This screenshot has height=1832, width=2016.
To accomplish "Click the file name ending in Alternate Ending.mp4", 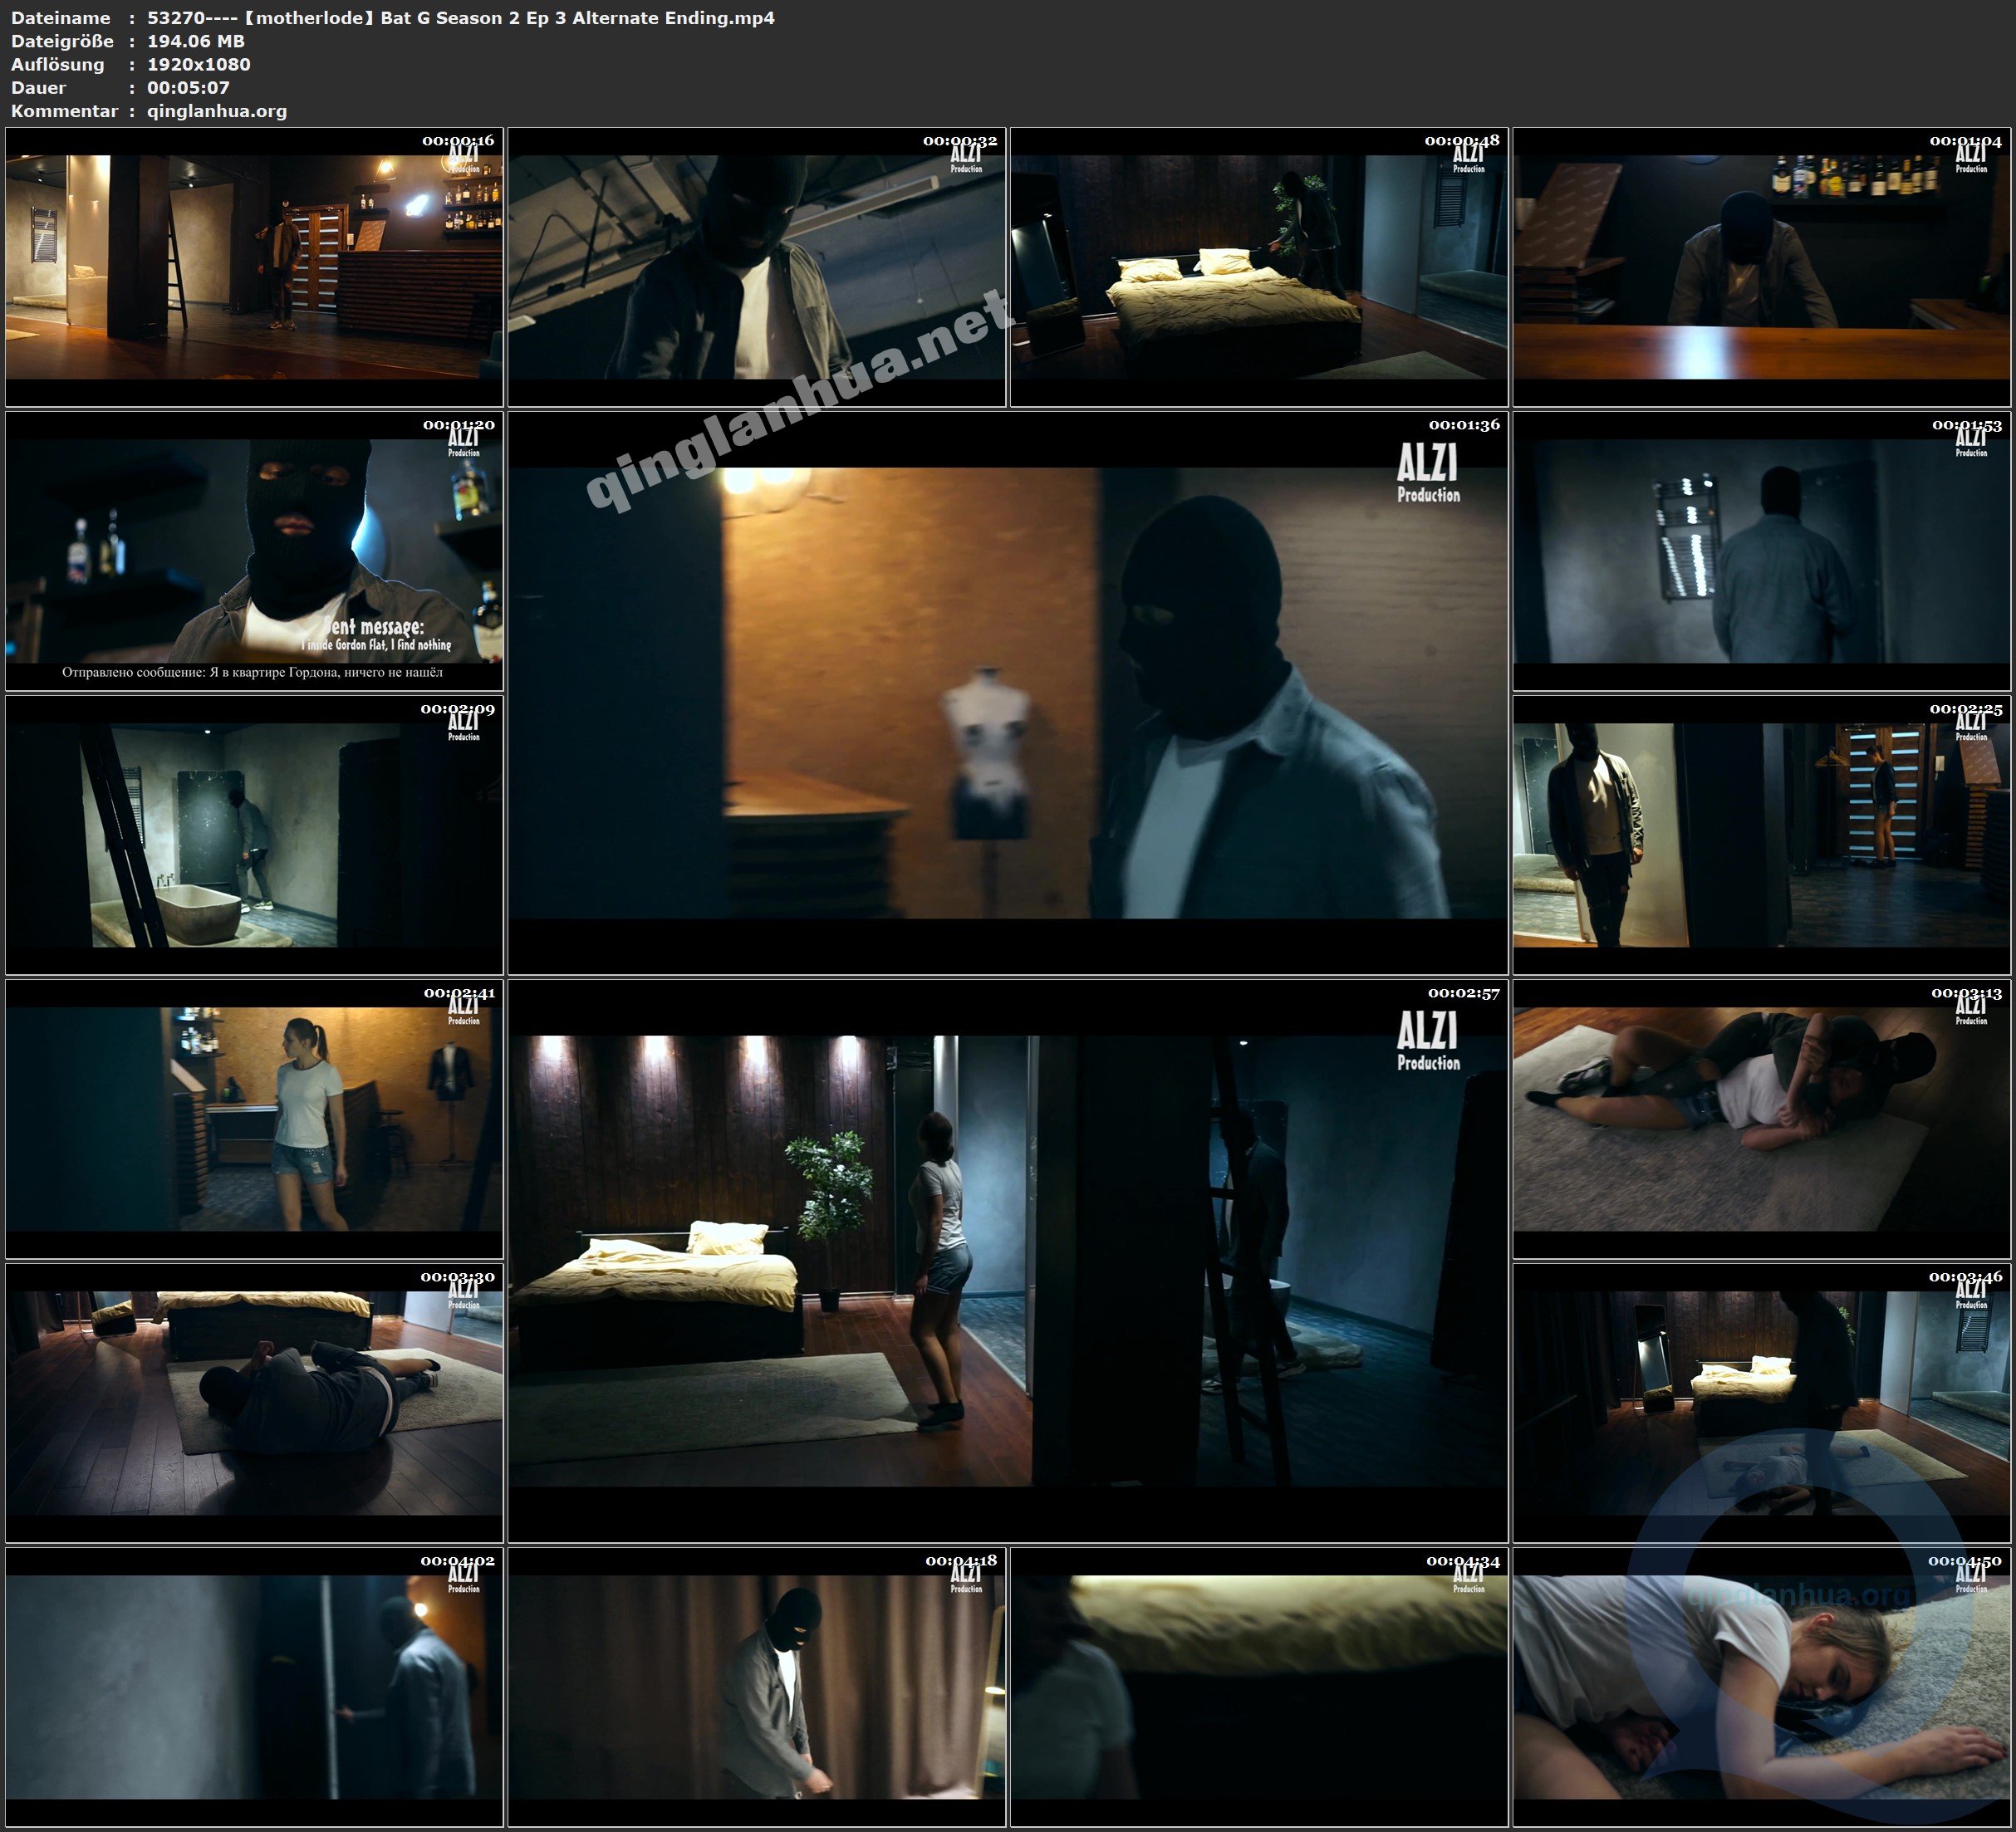I will click(x=461, y=18).
